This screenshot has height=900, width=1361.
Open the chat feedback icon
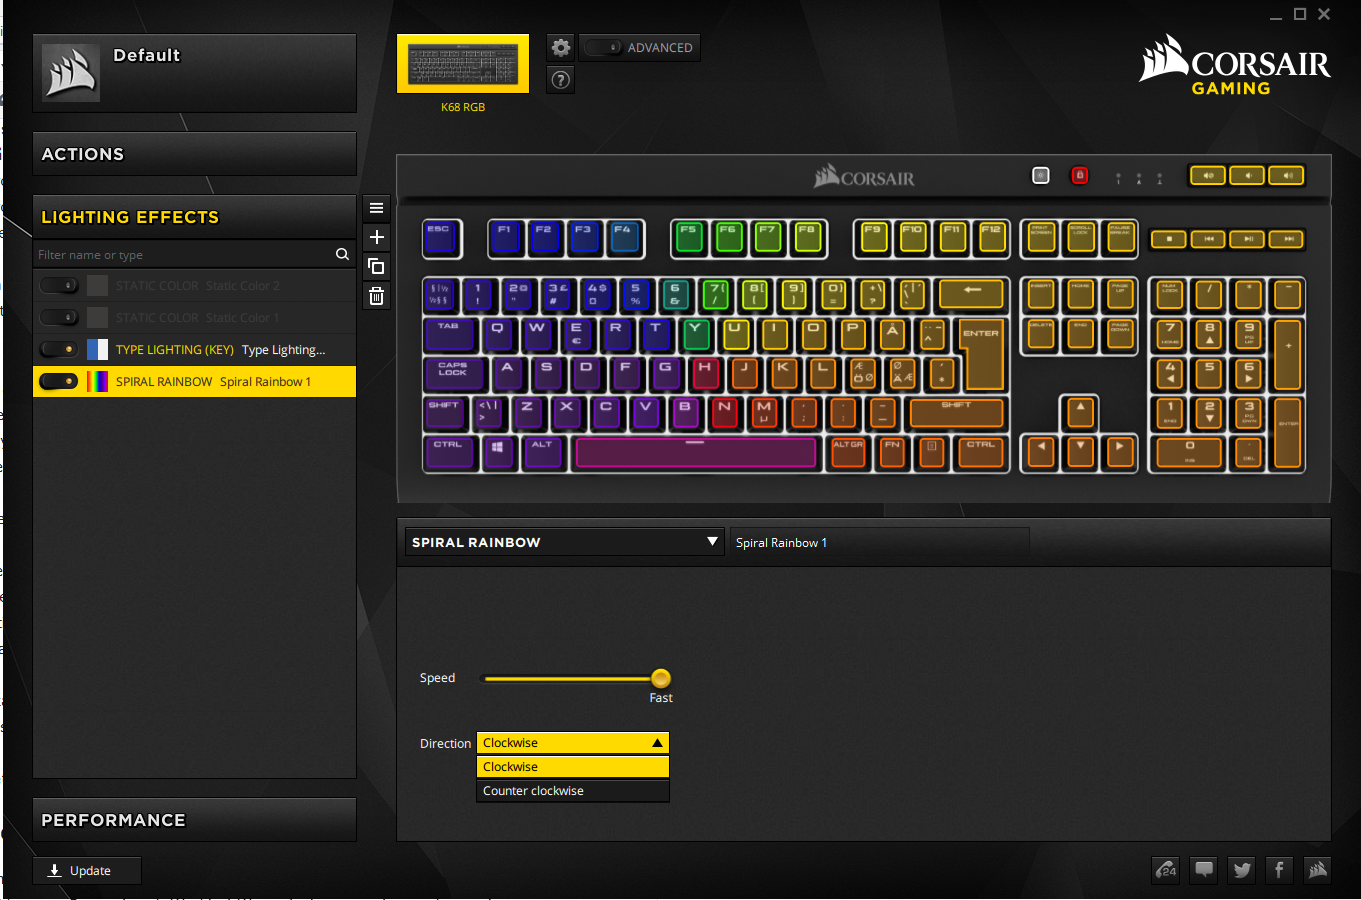[1204, 870]
